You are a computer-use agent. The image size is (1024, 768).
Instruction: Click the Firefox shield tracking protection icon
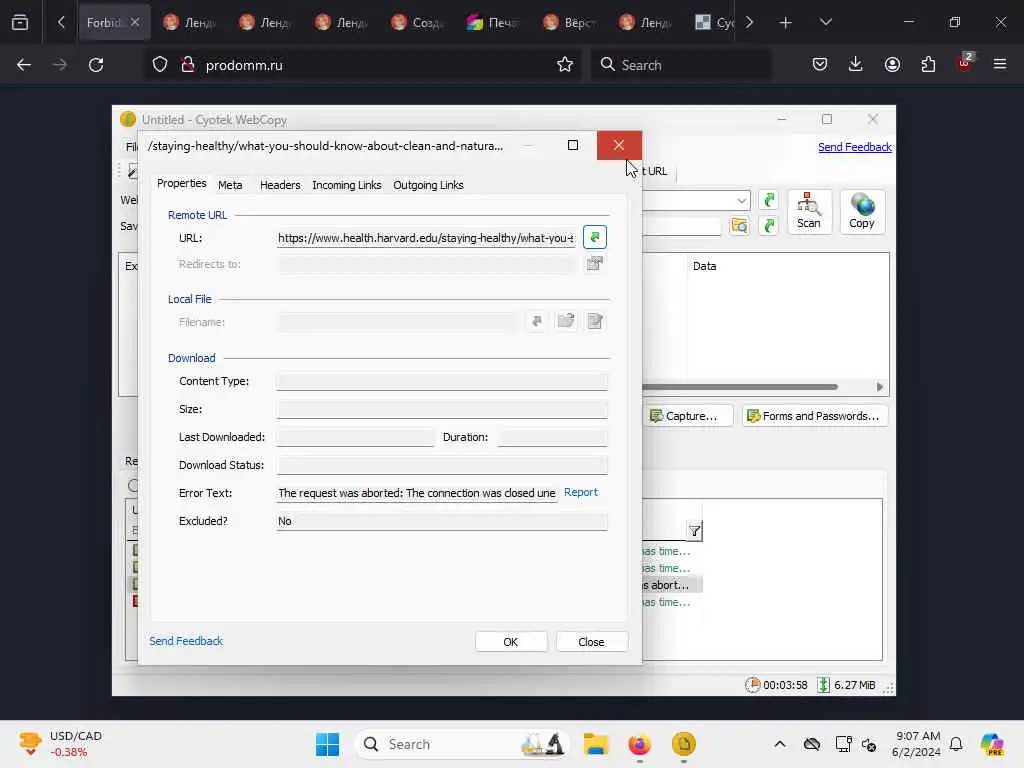pyautogui.click(x=160, y=65)
